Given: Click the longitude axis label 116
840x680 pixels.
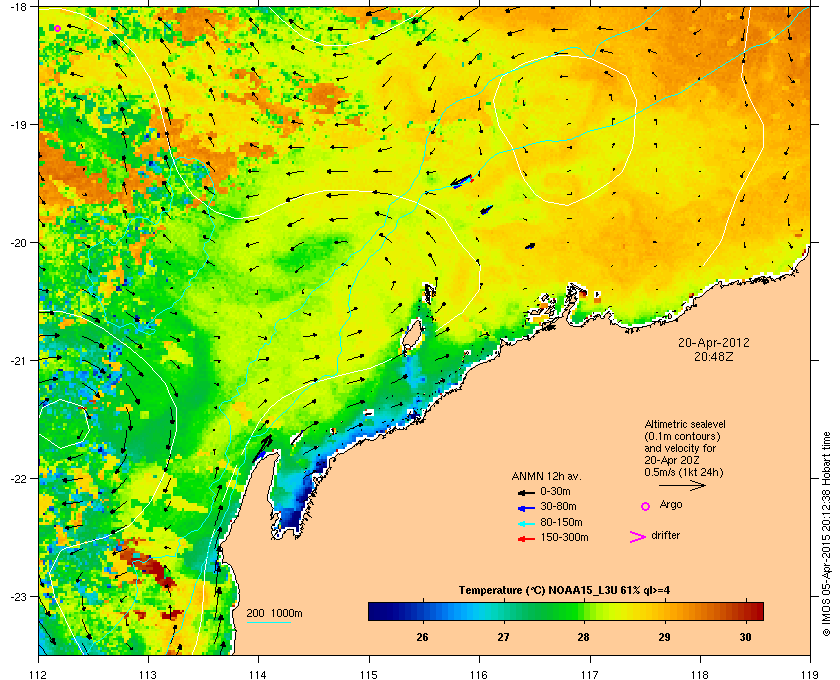Looking at the screenshot, I should (x=479, y=674).
